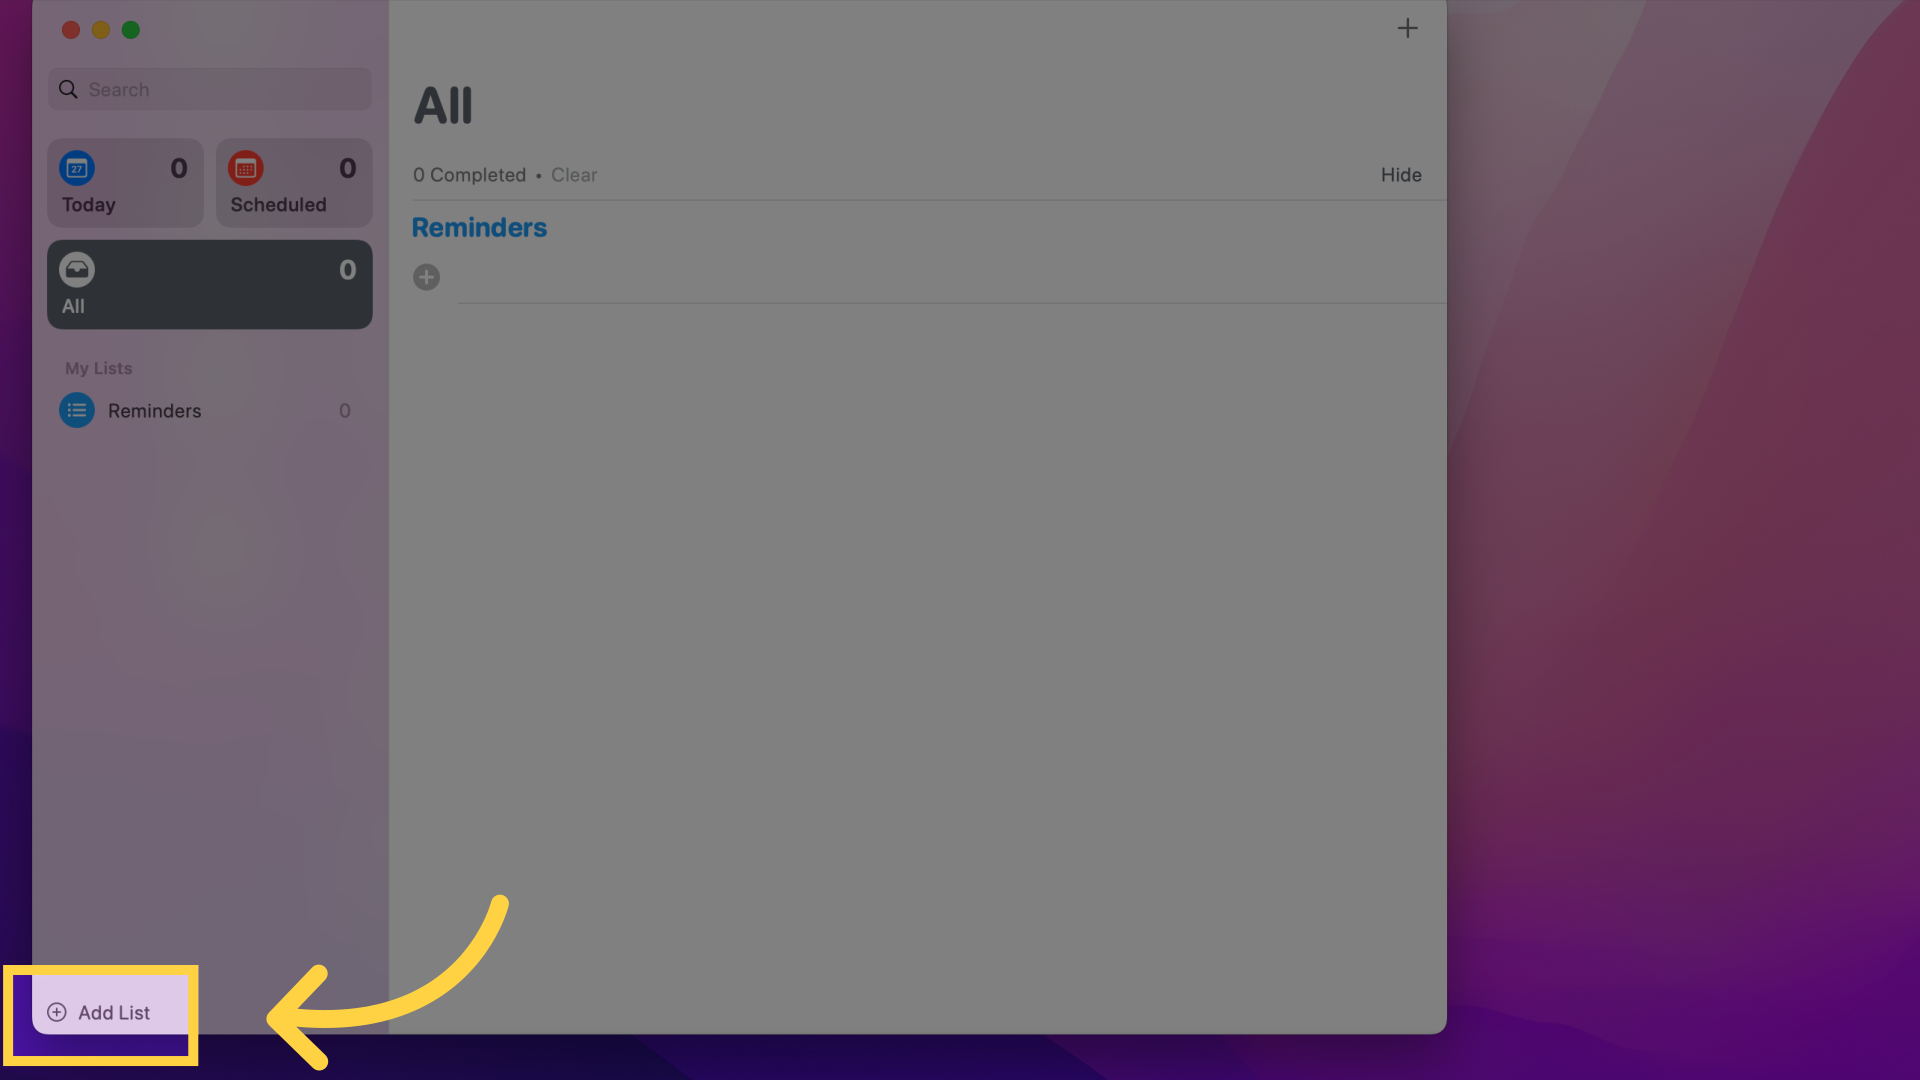Viewport: 1920px width, 1080px height.
Task: Click the Search field icon
Action: click(66, 88)
